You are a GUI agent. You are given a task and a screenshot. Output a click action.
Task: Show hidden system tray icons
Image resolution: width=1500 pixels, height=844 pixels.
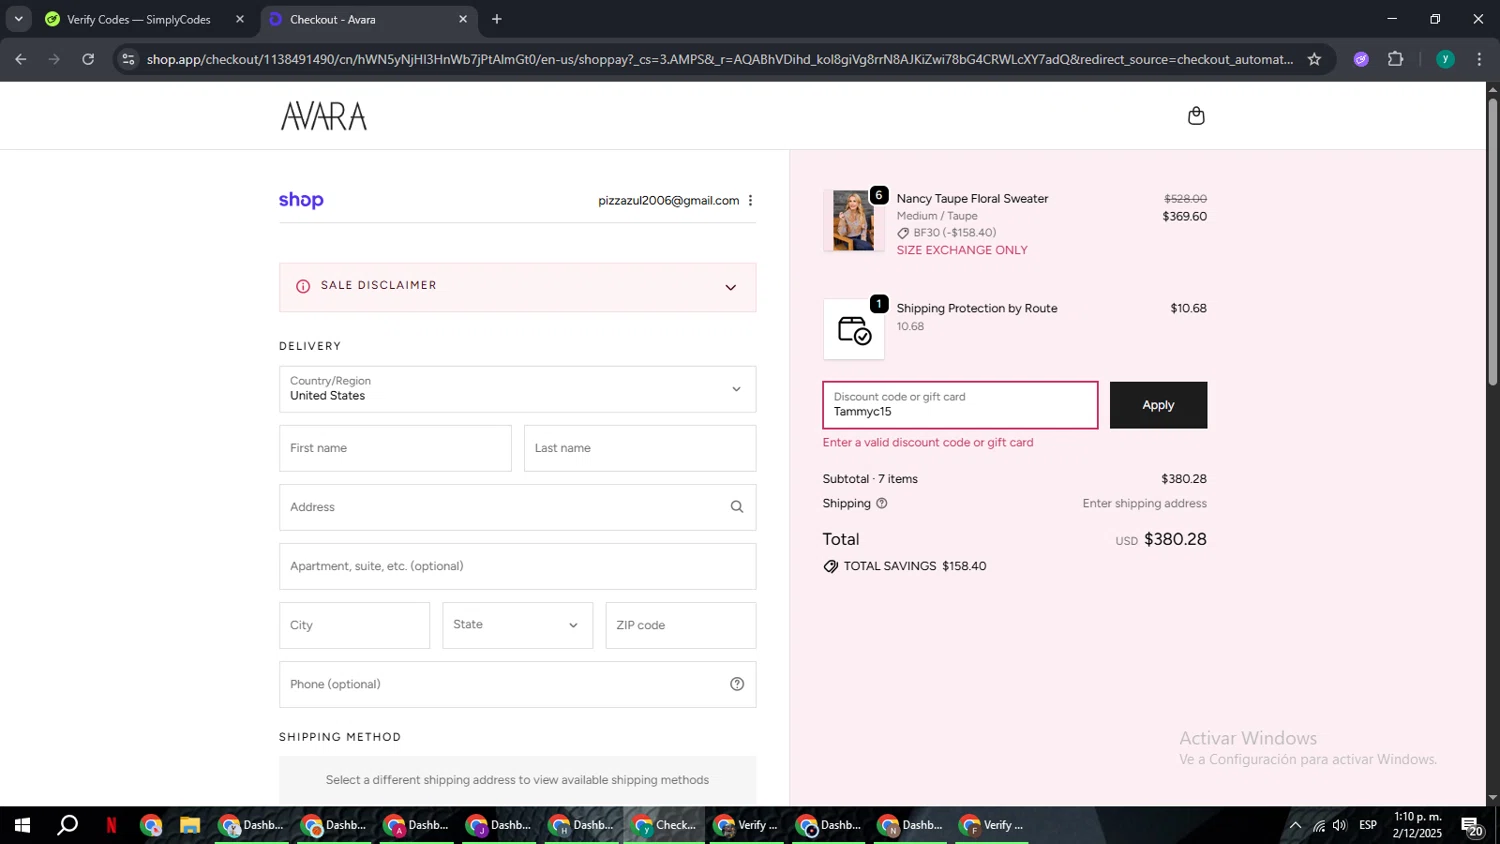(1295, 825)
